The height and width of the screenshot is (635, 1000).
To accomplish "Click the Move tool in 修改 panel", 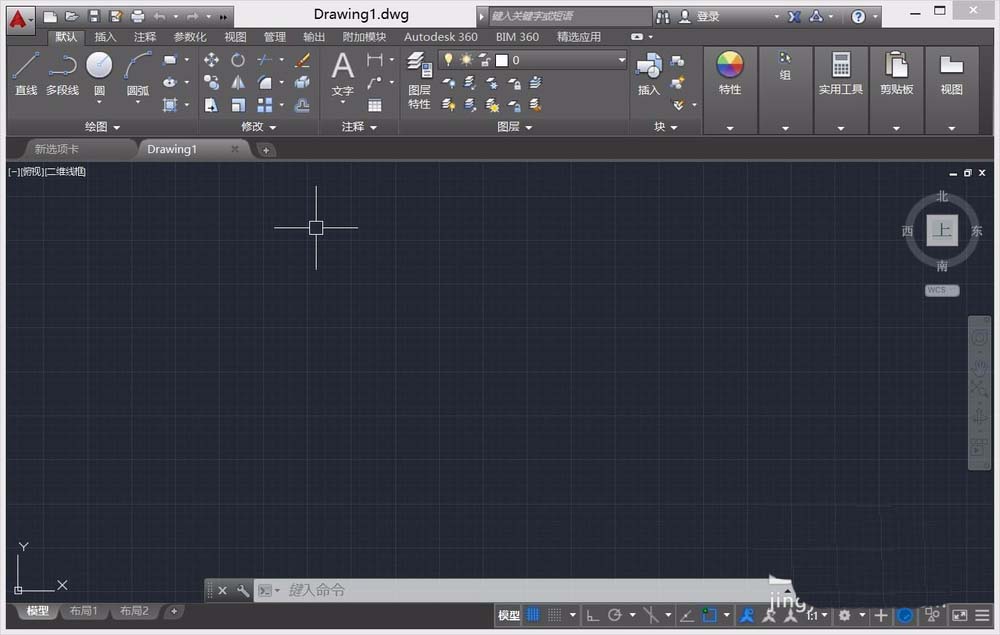I will click(x=212, y=60).
